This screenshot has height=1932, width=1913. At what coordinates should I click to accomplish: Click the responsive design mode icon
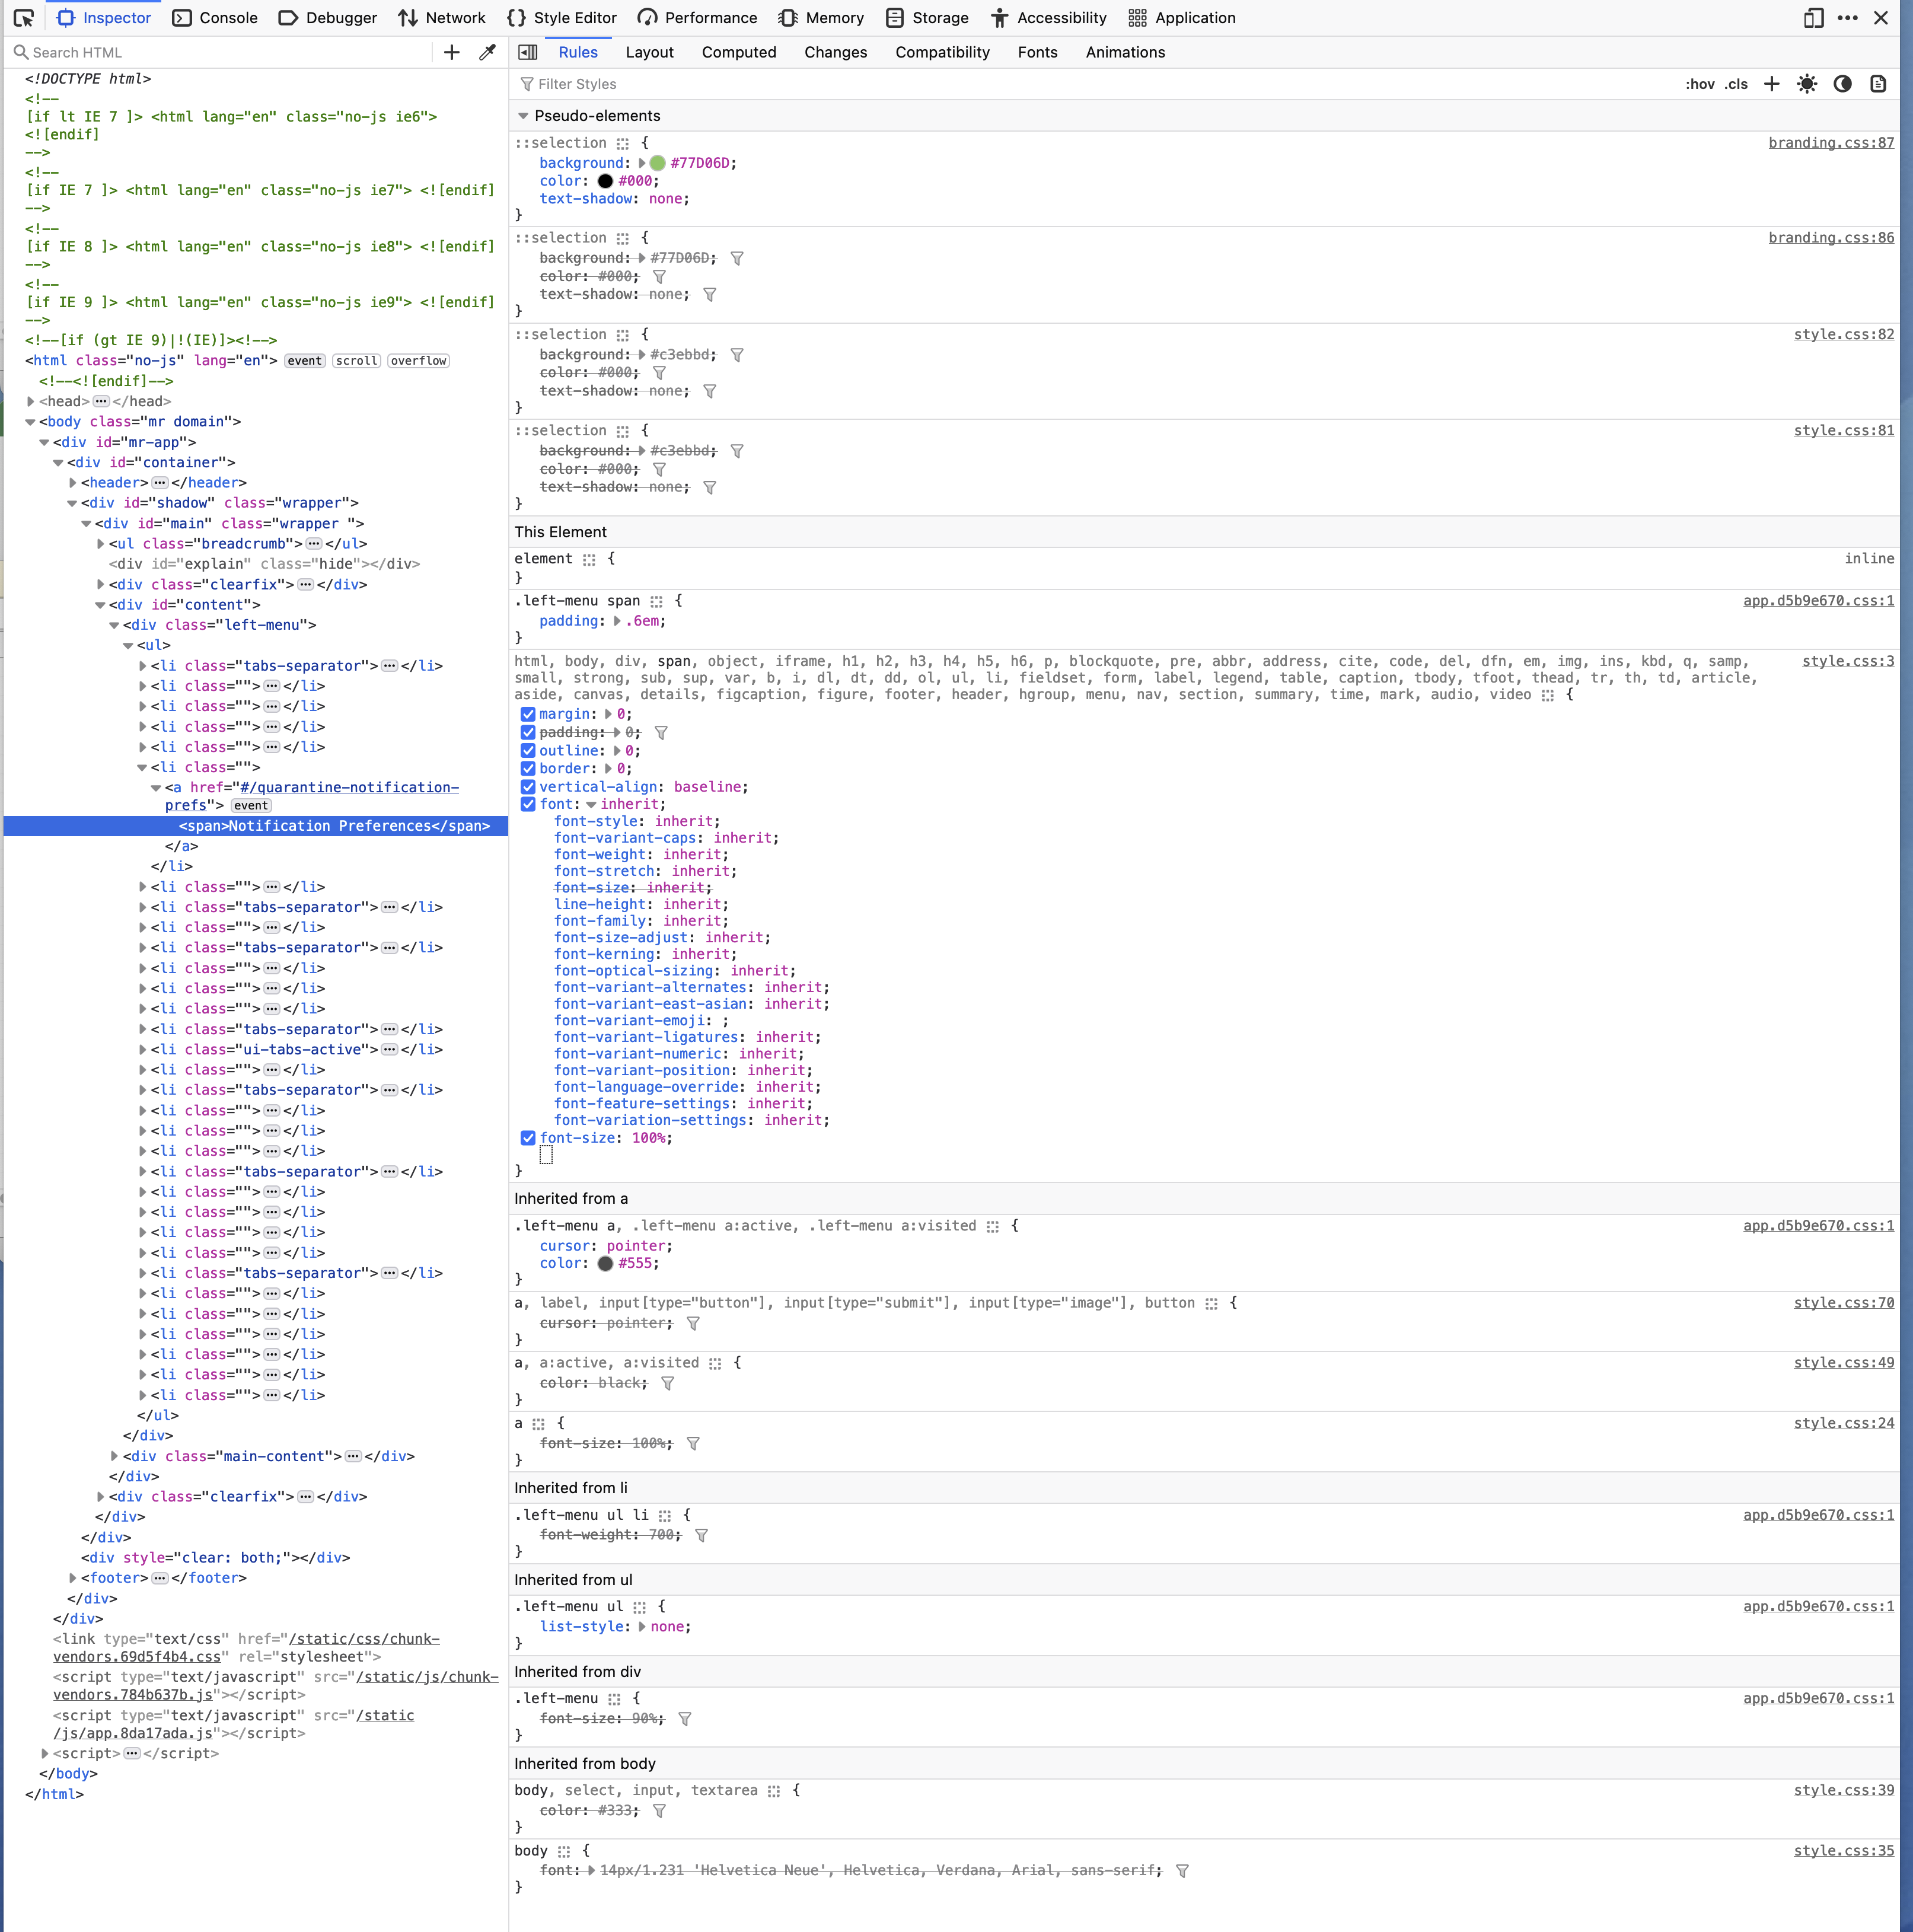1813,18
